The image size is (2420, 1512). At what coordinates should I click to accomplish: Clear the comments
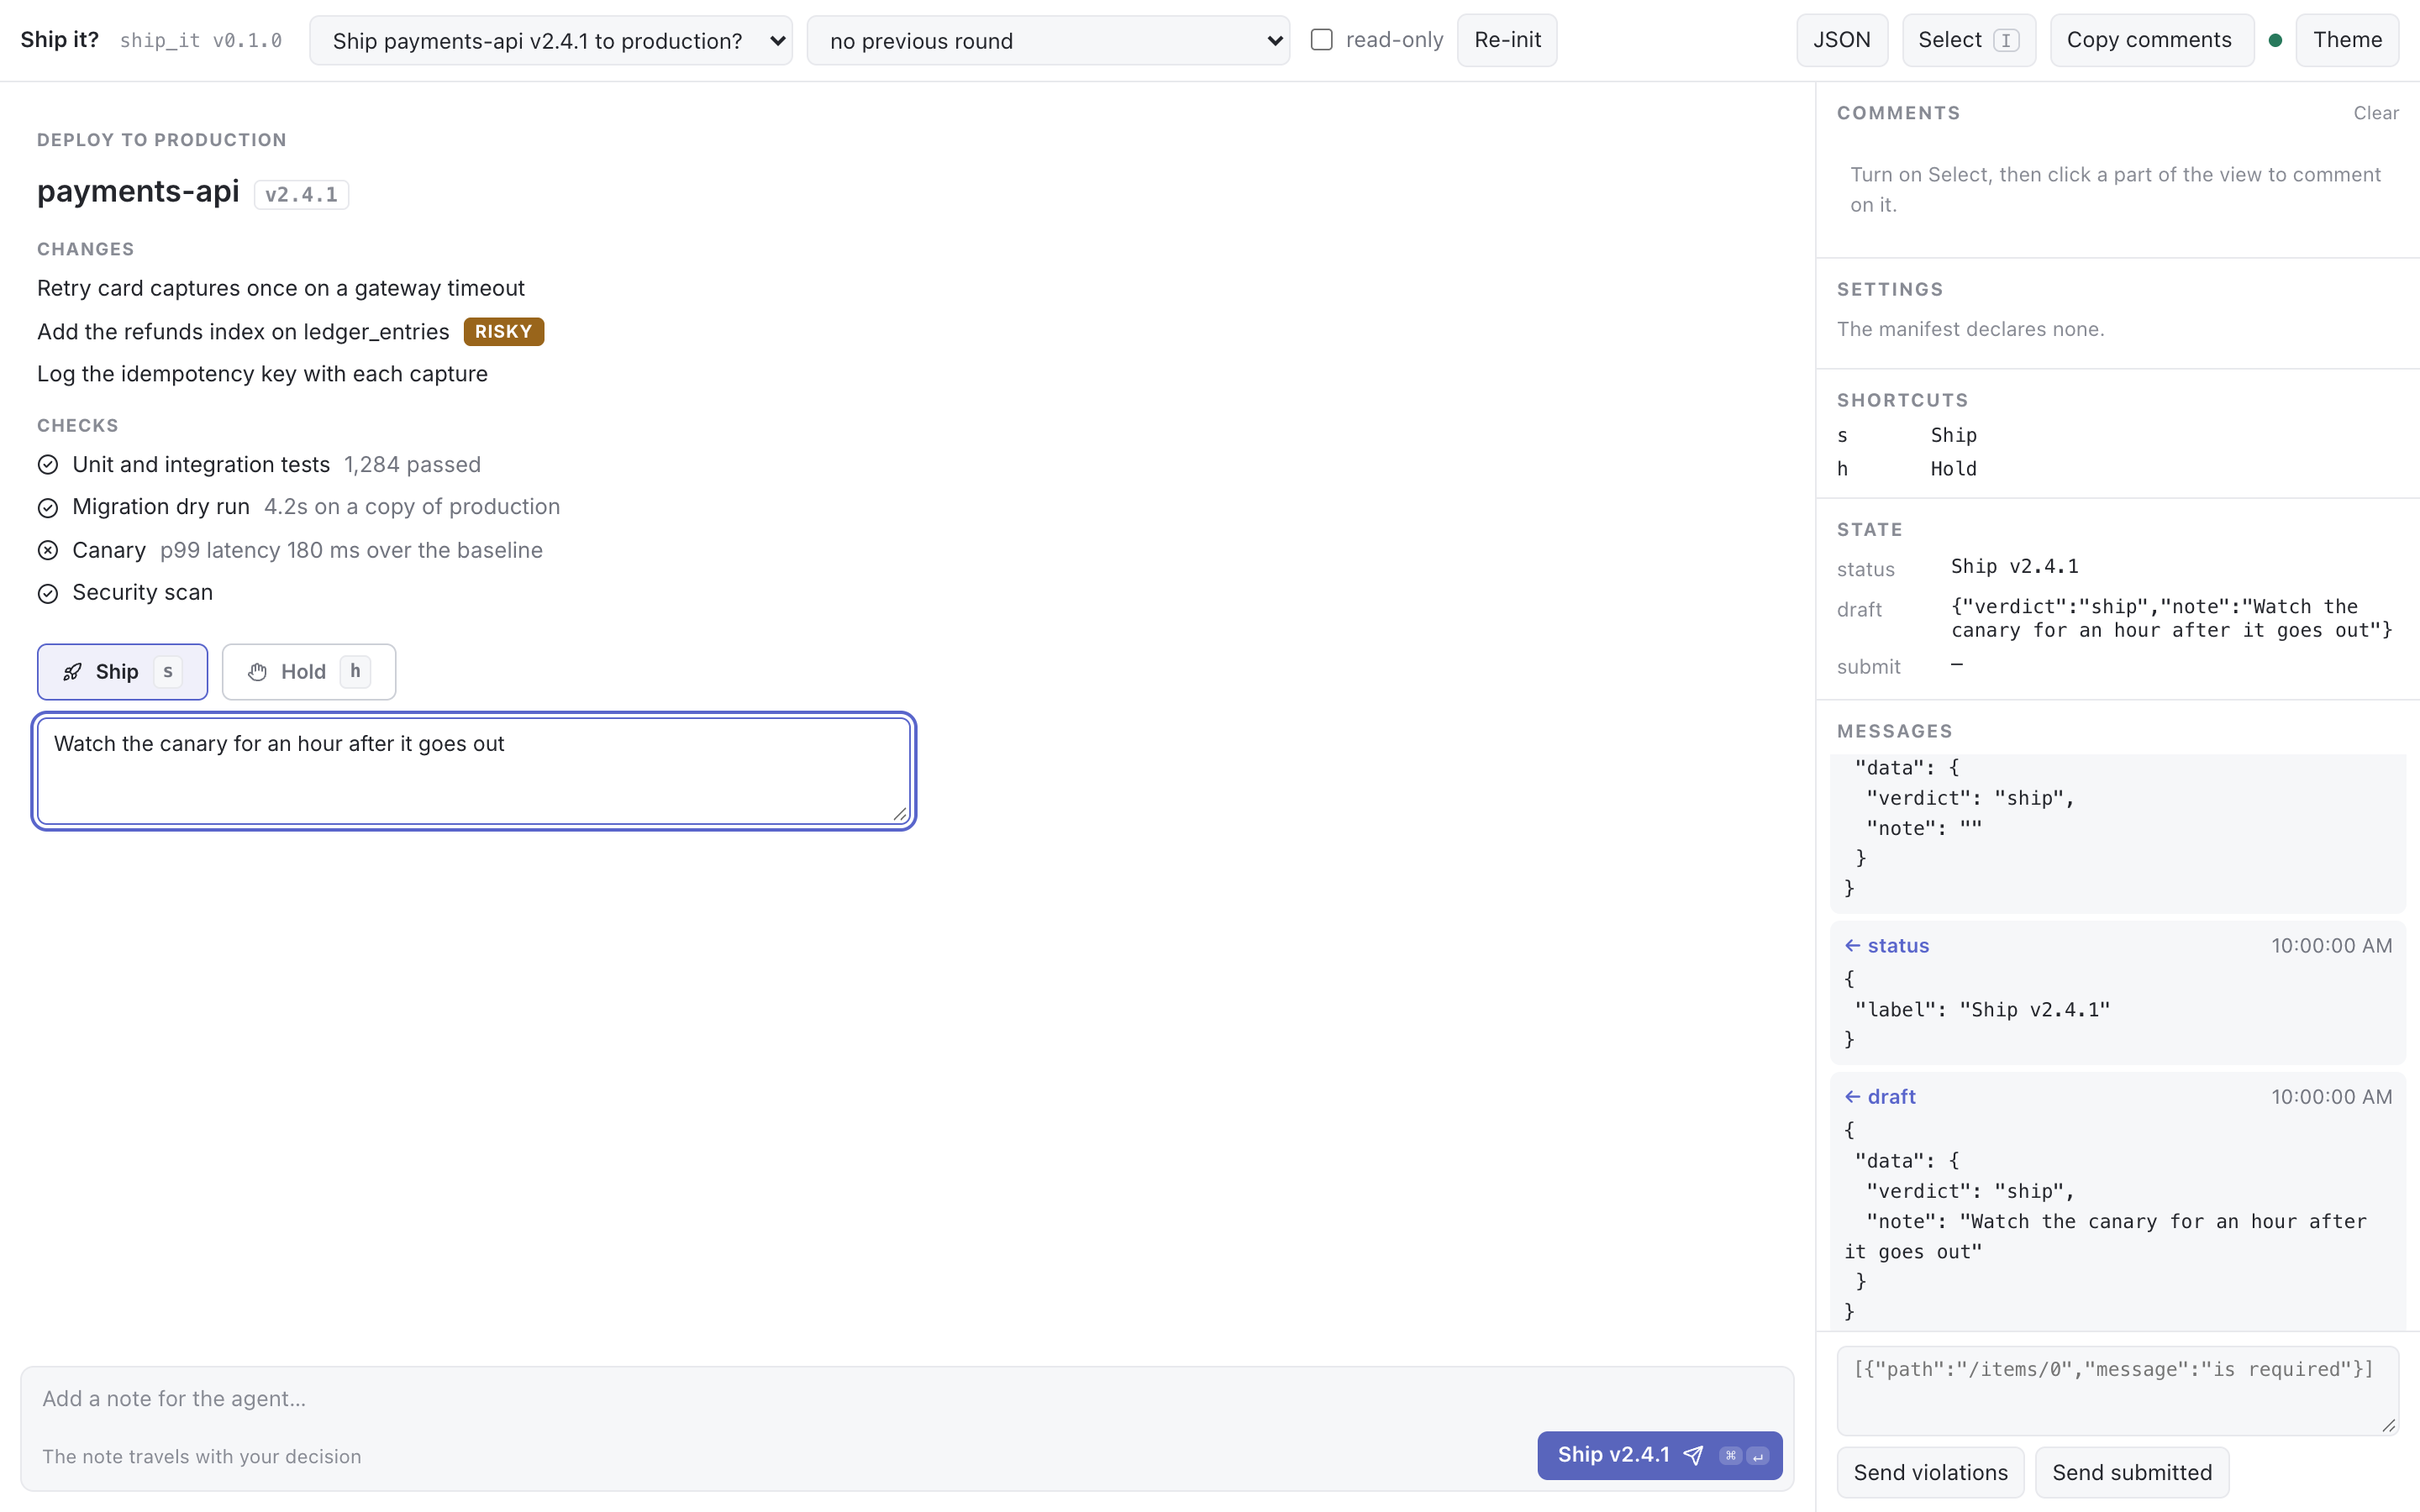click(x=2376, y=113)
